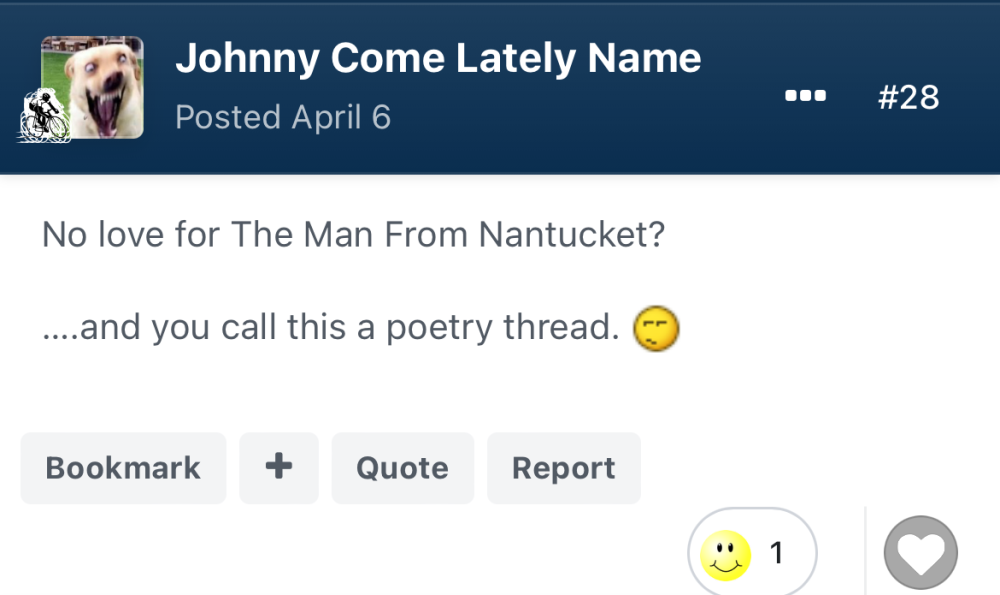Click the 'poetry thread' sentence text

[x=330, y=328]
